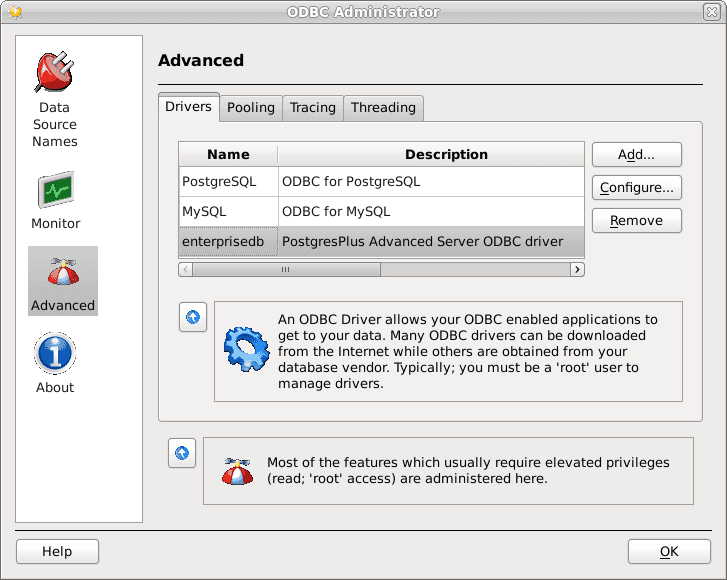Click Add... to add a driver
The image size is (727, 580).
pyautogui.click(x=636, y=155)
